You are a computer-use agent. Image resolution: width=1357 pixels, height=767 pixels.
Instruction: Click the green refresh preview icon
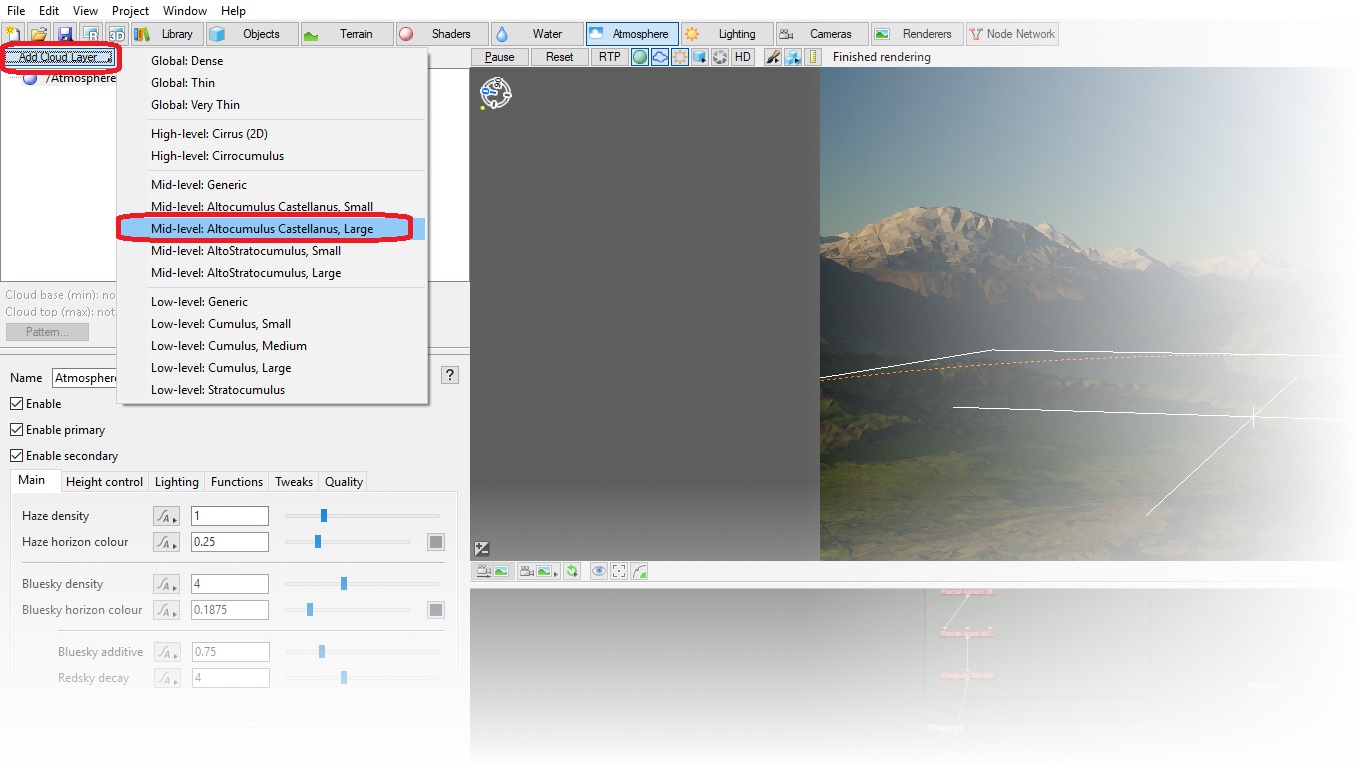(572, 571)
